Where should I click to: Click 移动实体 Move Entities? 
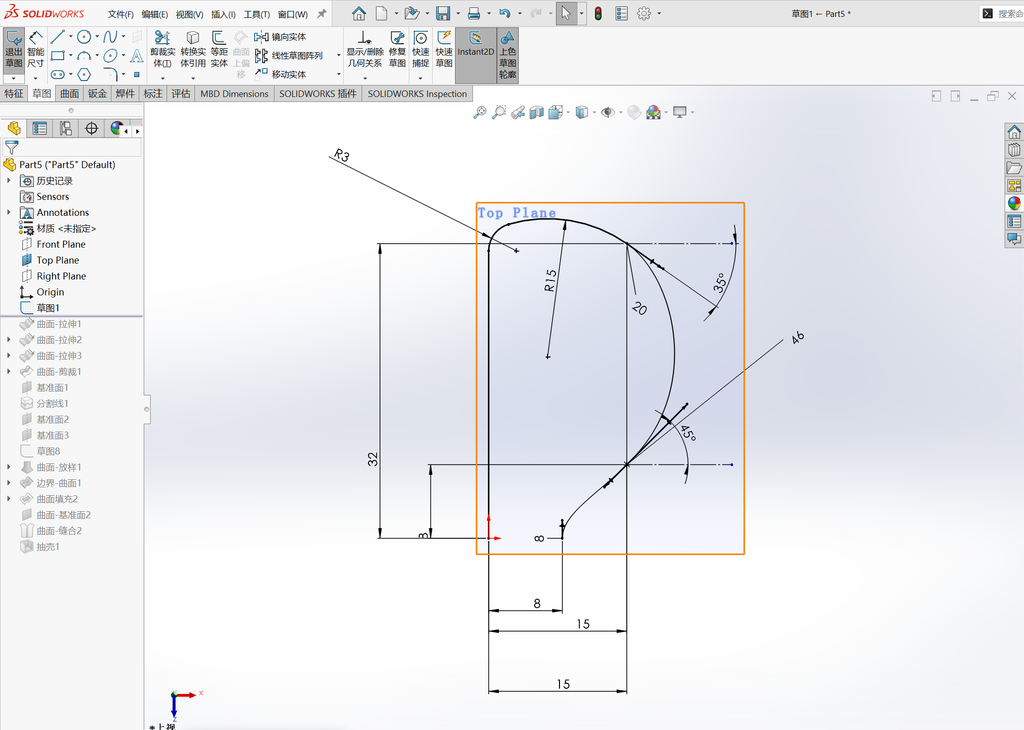coord(280,74)
